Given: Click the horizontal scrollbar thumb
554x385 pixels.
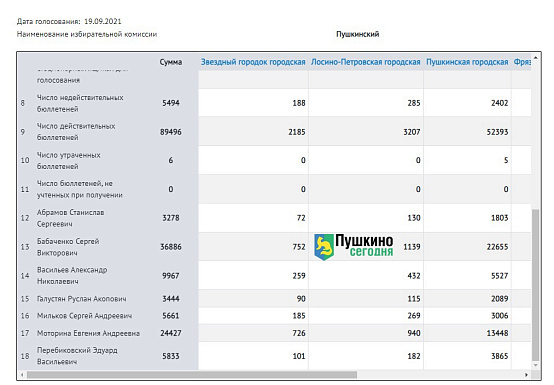Looking at the screenshot, I should (192, 374).
